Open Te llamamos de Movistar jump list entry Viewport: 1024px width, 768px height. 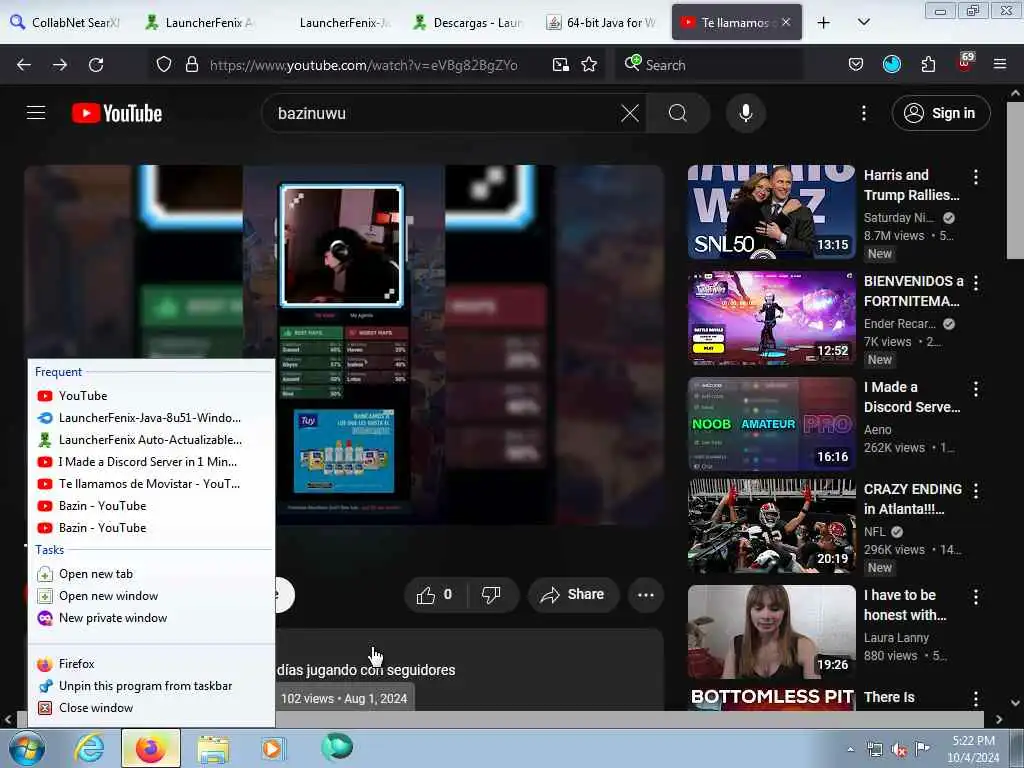click(x=152, y=484)
